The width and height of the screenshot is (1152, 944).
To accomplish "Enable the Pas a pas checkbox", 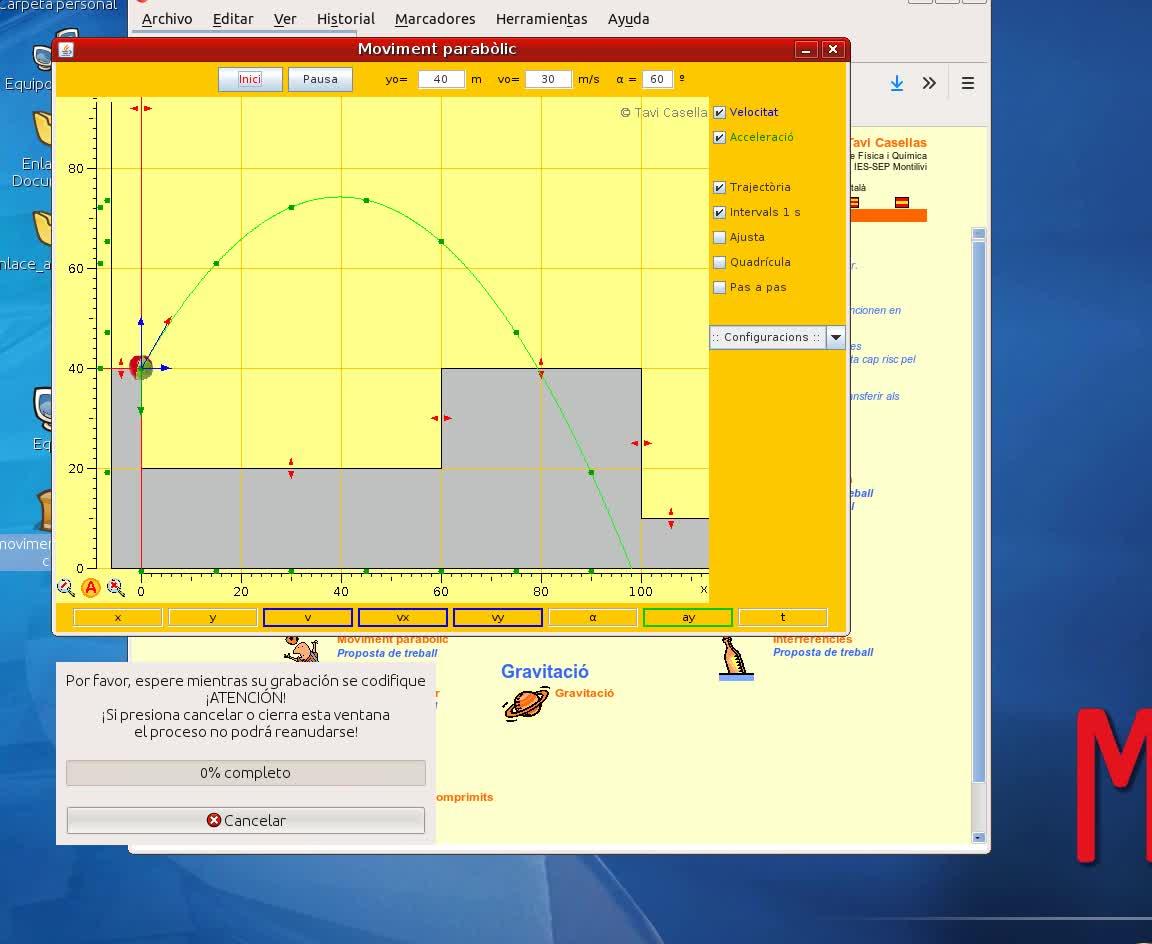I will pos(719,288).
